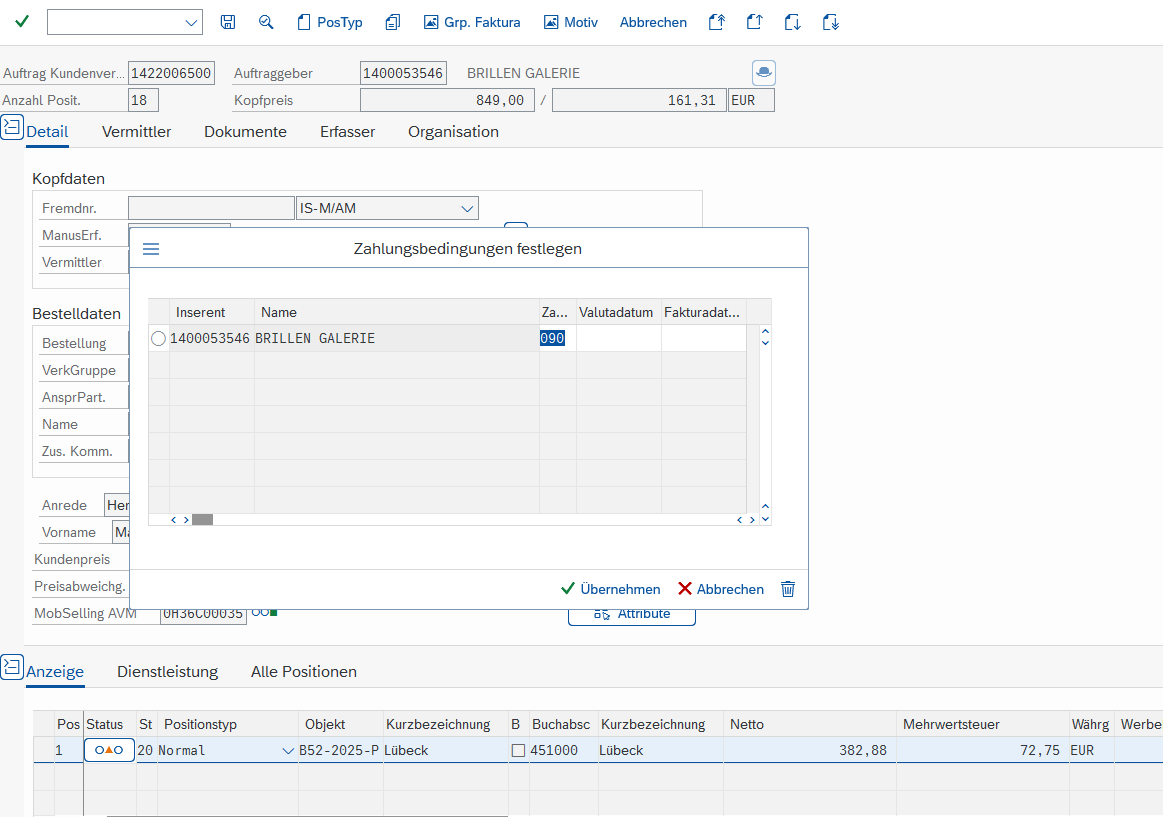Click Abbrechen in the top toolbar
This screenshot has width=1163, height=817.
[653, 22]
